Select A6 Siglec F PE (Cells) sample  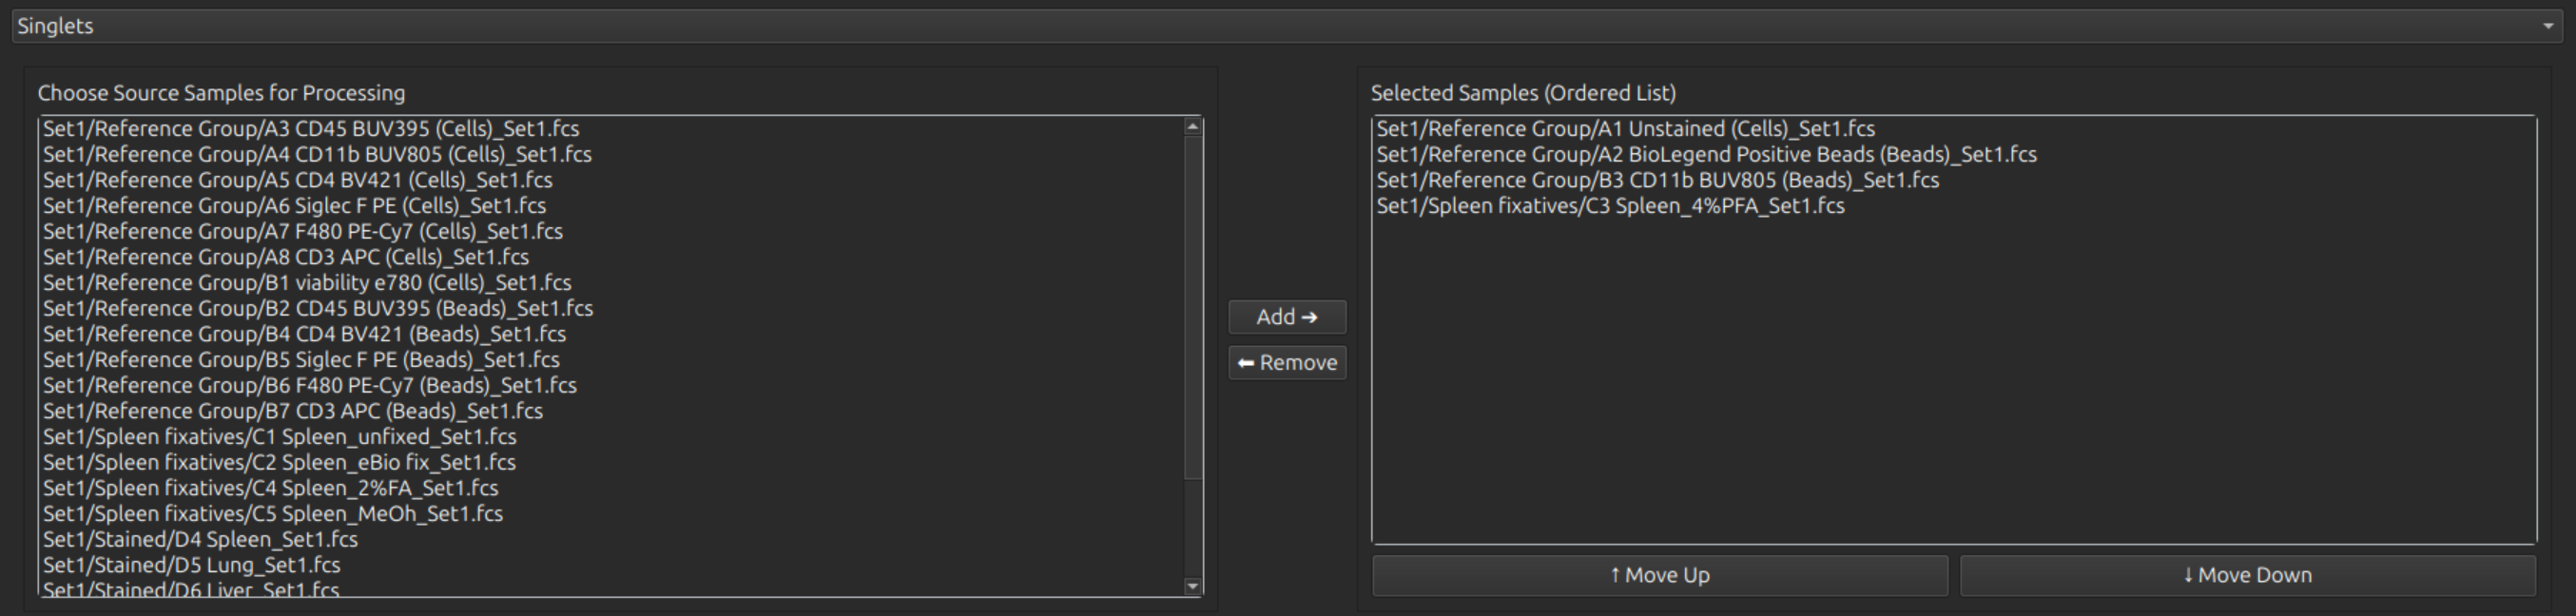pyautogui.click(x=611, y=206)
